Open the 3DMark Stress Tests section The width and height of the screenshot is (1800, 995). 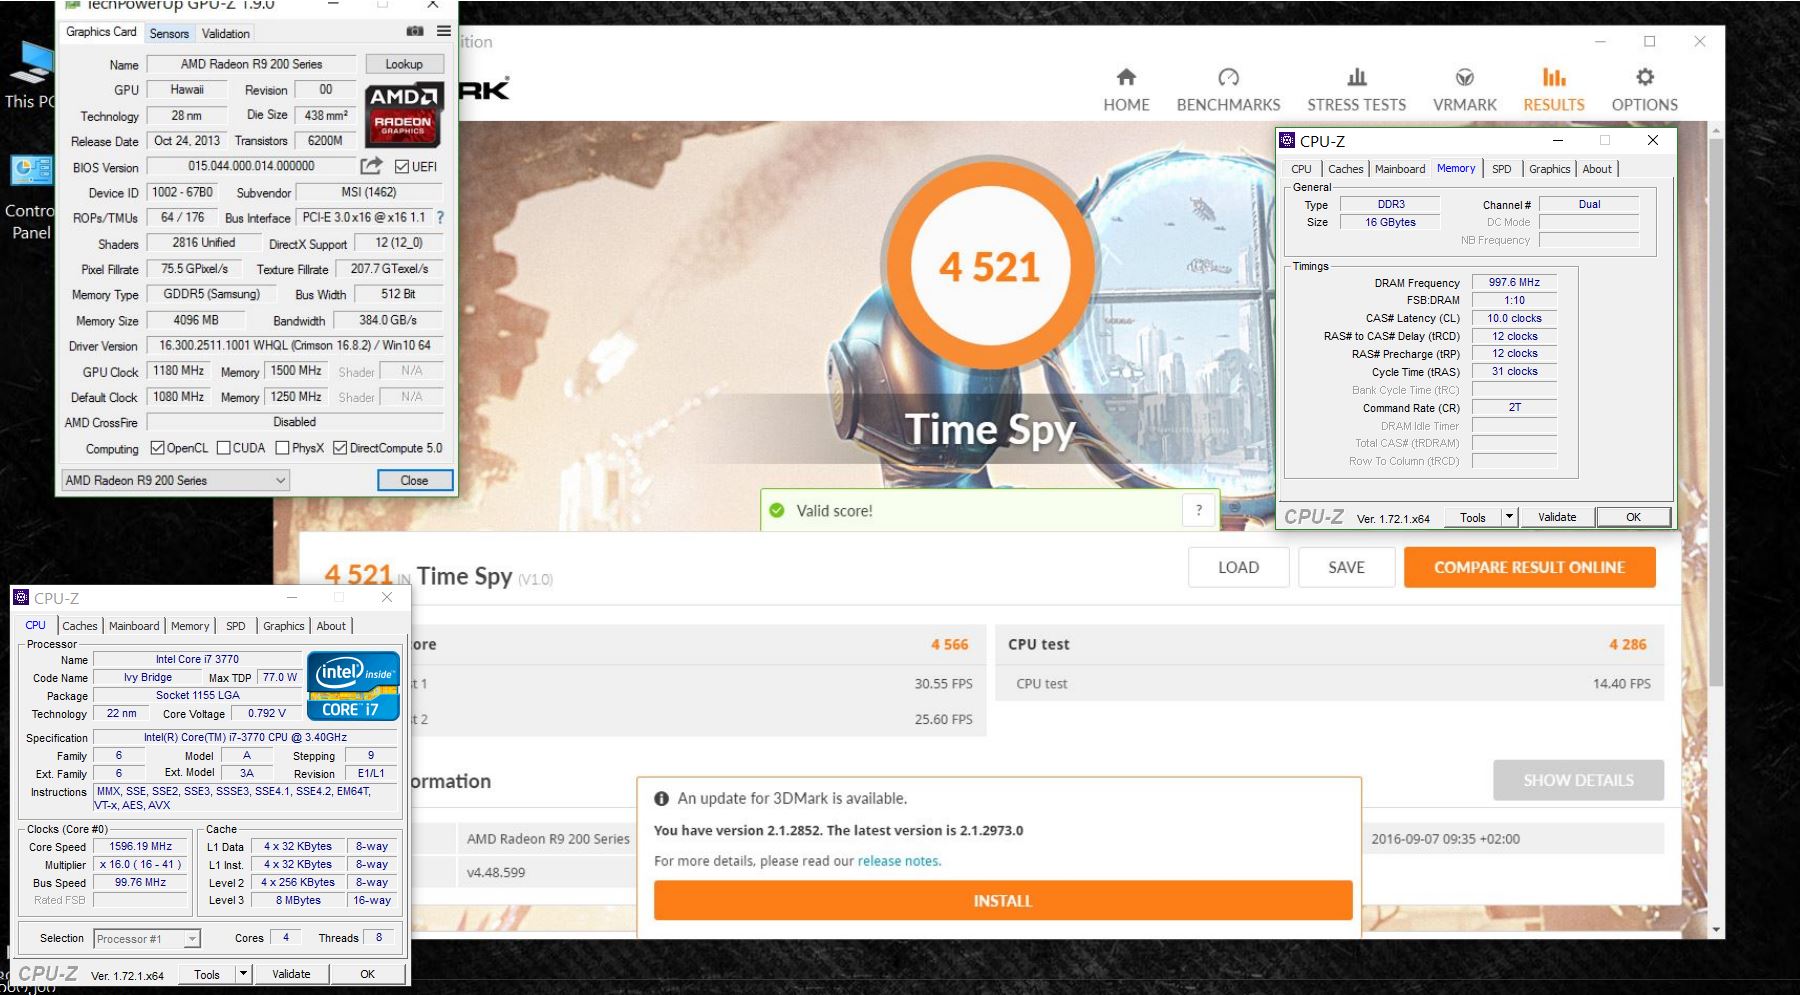(1356, 90)
